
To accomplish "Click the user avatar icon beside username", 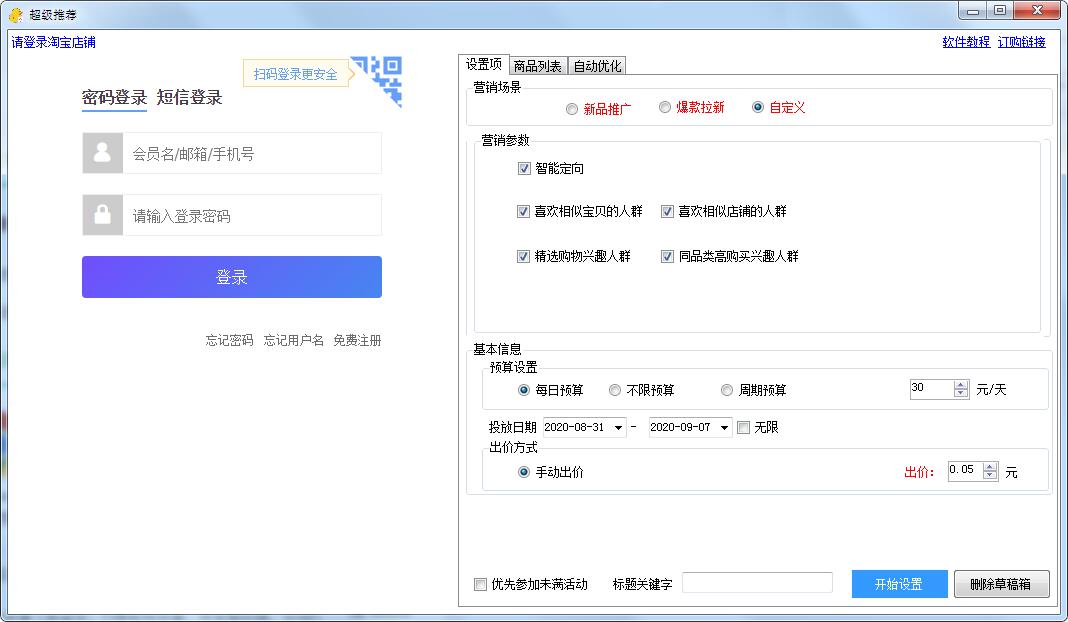I will tap(102, 153).
